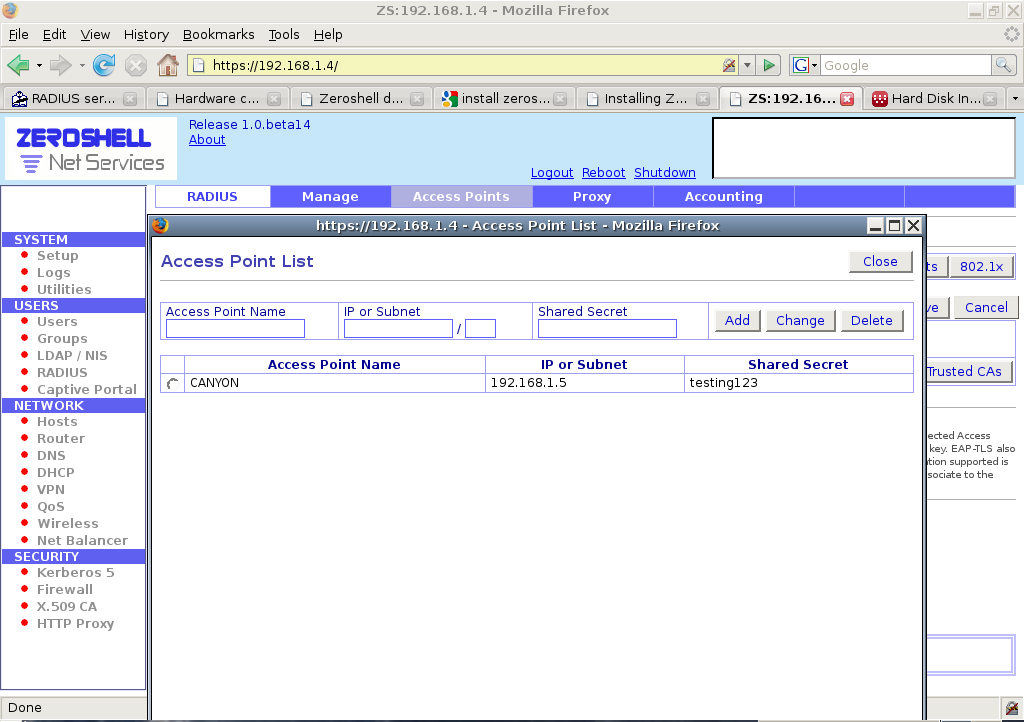Switch to the Hard Disk In... browser tab
The image size is (1024, 722).
click(936, 99)
